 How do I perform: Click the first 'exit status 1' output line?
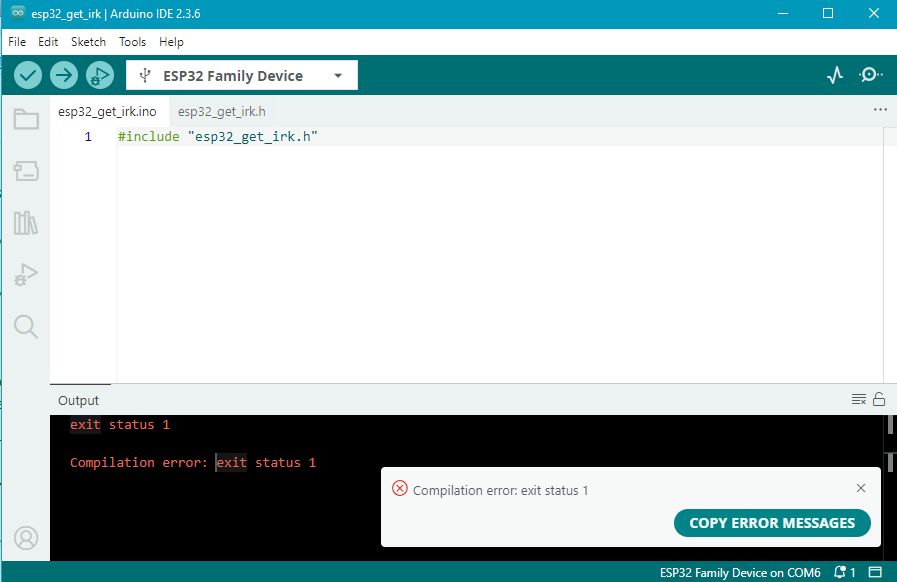pos(120,425)
